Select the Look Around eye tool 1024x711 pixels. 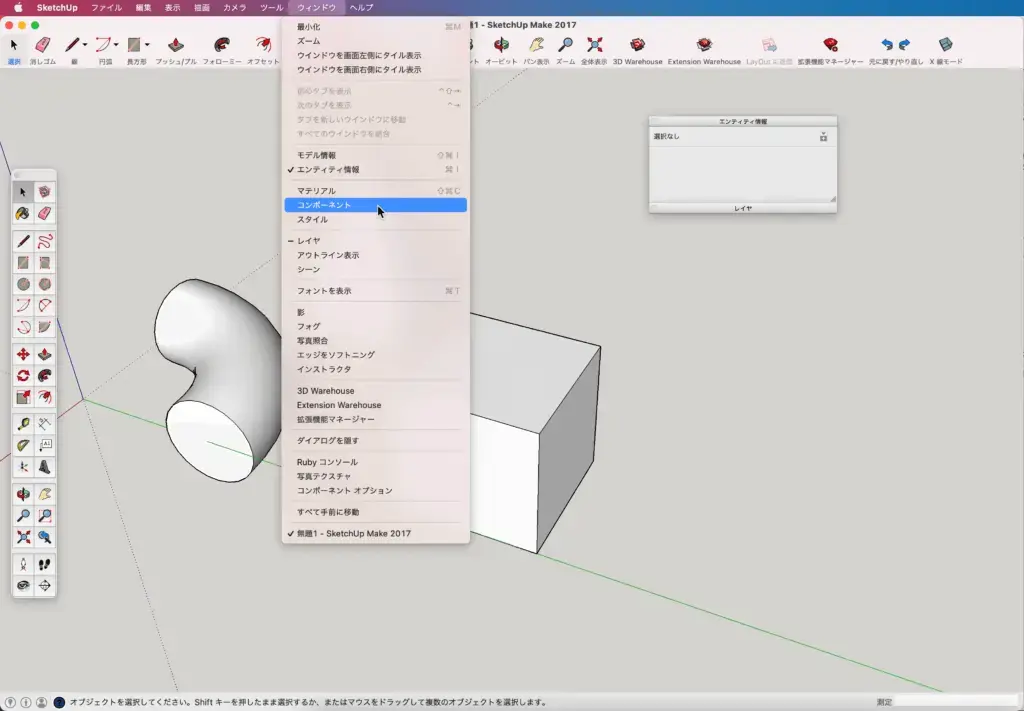tap(23, 586)
